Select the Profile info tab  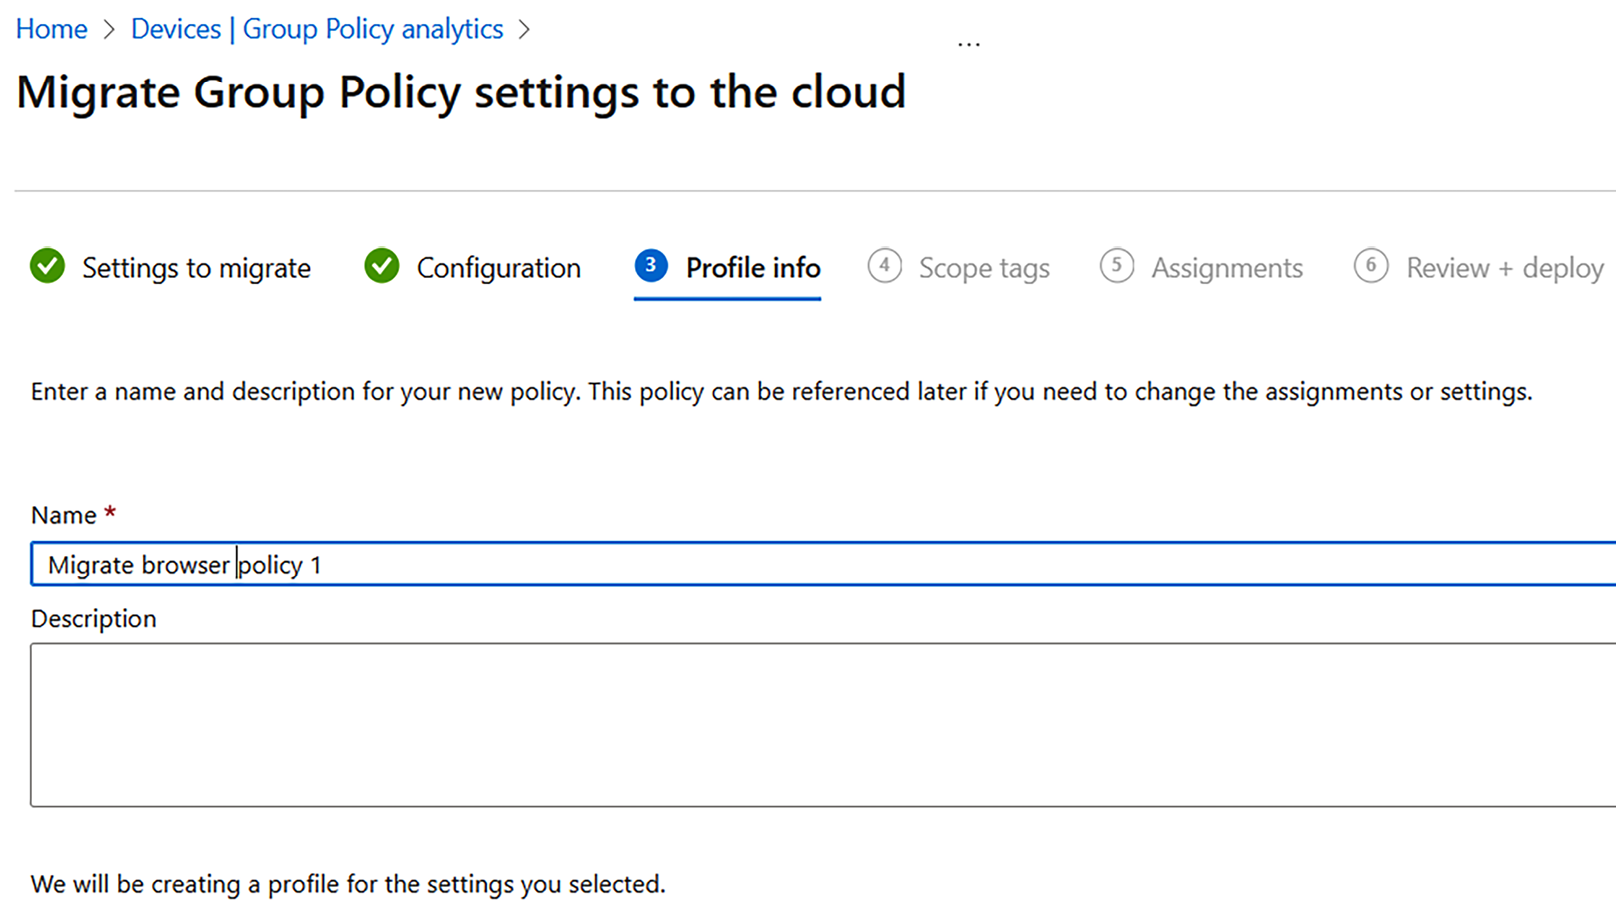click(x=752, y=268)
